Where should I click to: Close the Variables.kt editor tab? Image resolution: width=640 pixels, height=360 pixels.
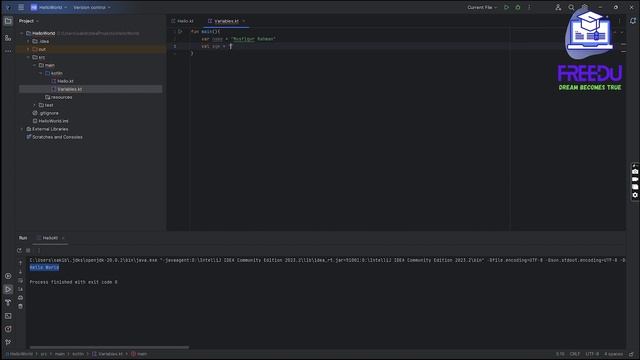click(244, 21)
